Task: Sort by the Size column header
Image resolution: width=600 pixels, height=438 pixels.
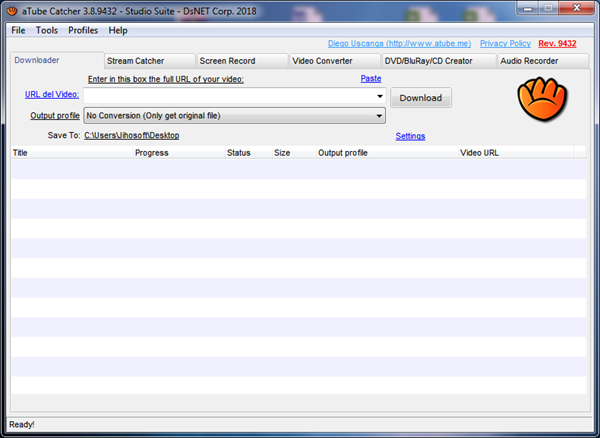Action: point(294,153)
